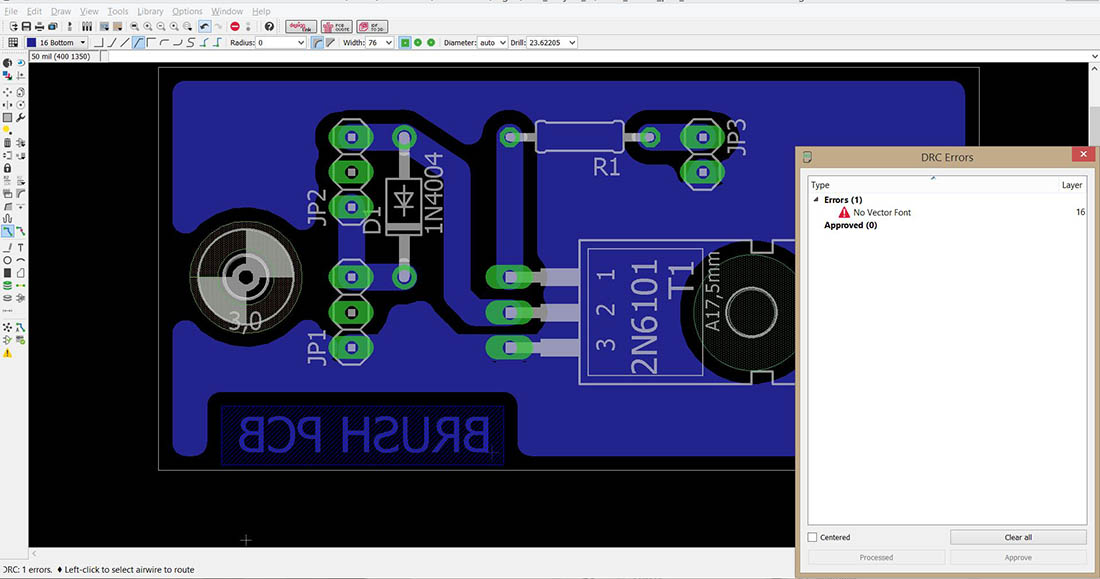Open Help via the question mark icon

[269, 26]
